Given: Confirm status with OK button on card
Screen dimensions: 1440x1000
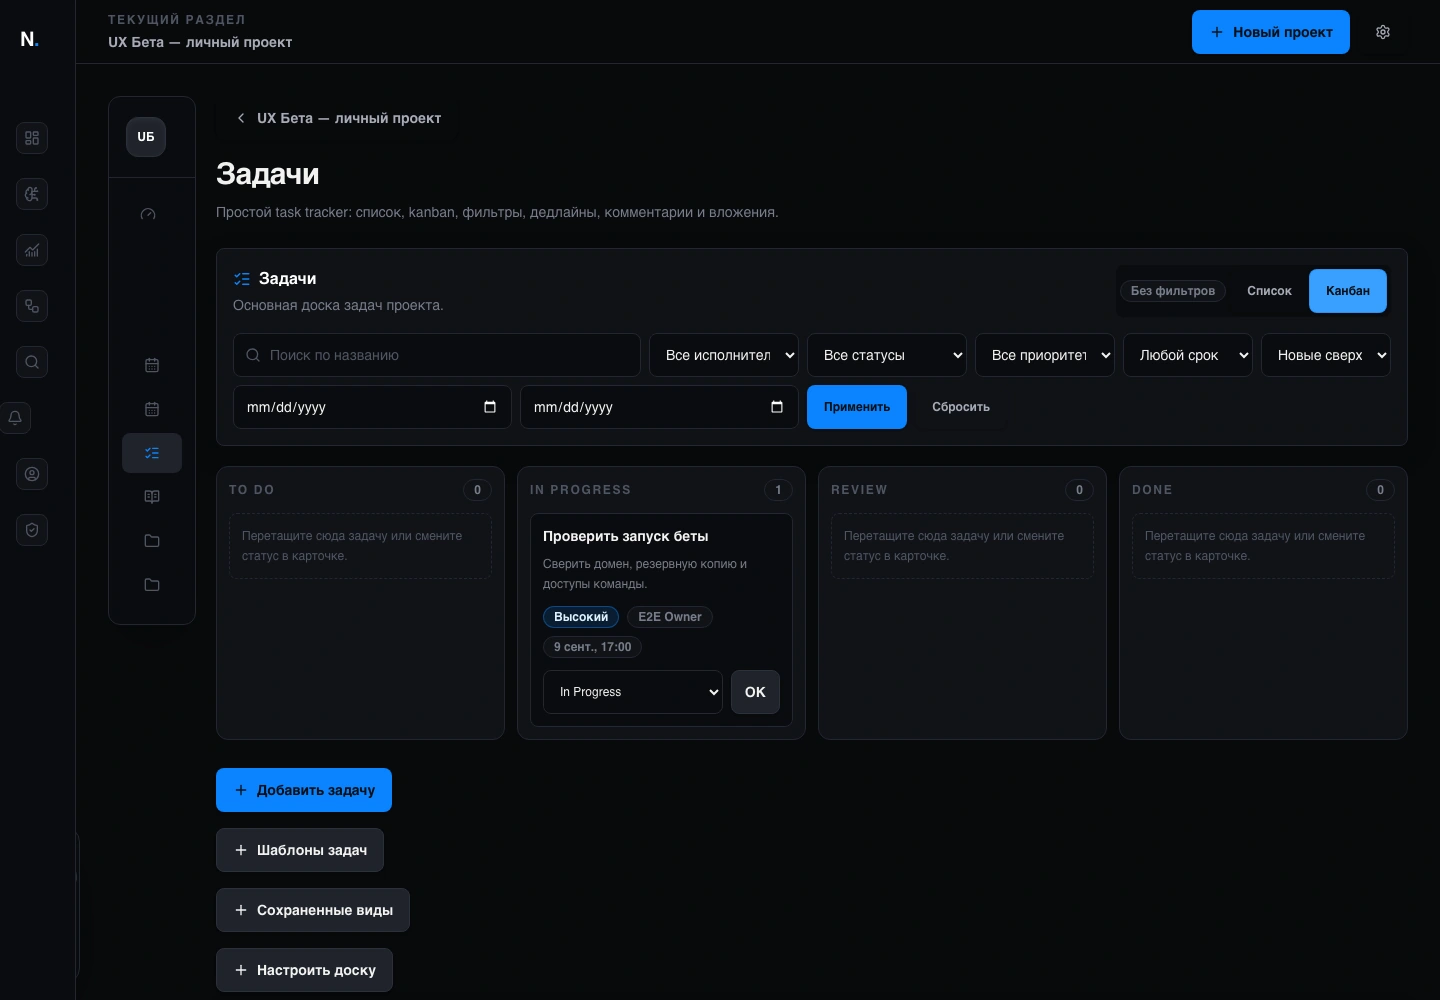Looking at the screenshot, I should click(755, 692).
